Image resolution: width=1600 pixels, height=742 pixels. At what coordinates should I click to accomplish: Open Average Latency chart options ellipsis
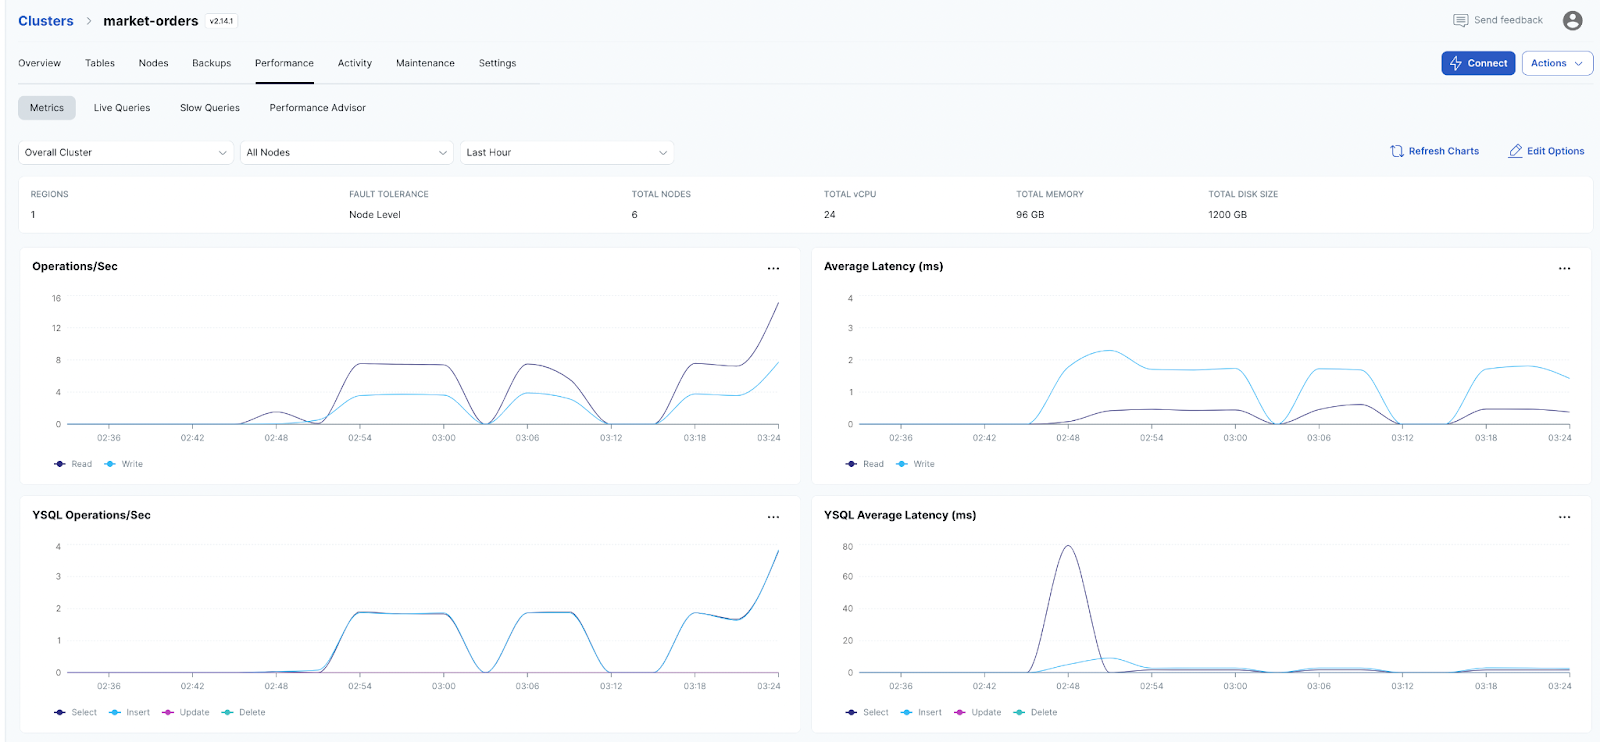point(1564,268)
